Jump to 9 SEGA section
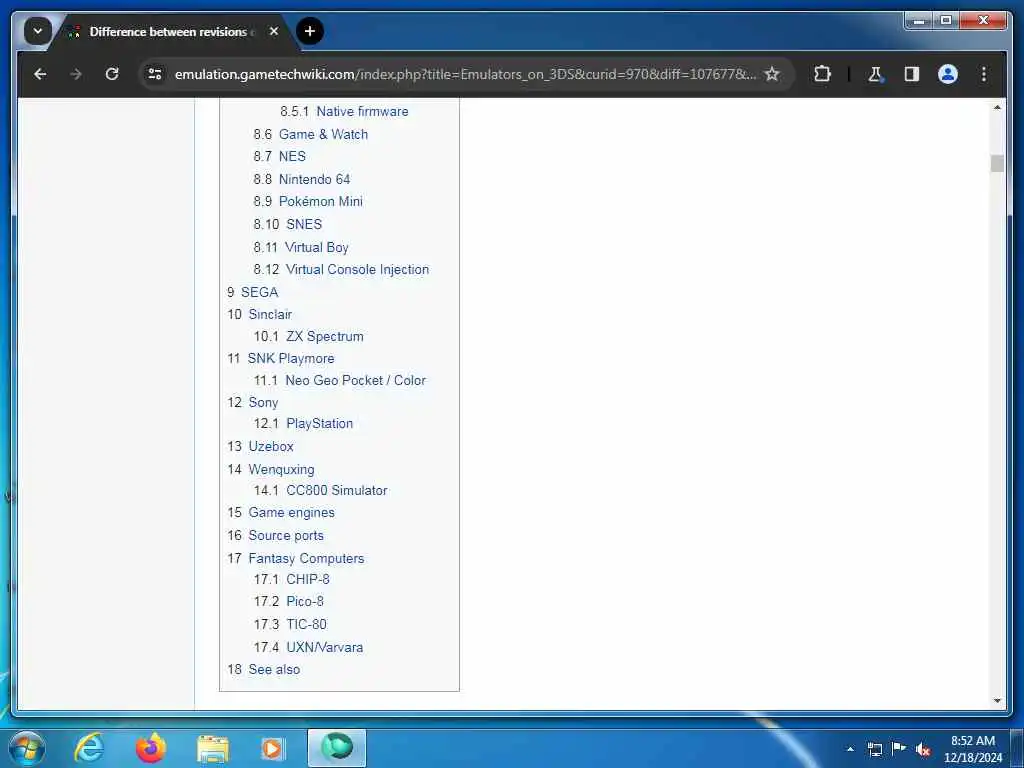 point(253,293)
